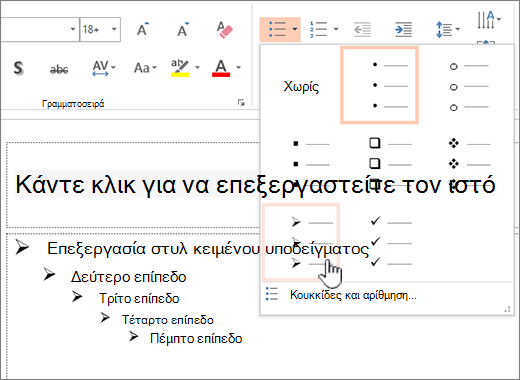Apply text shadow with S icon

19,68
